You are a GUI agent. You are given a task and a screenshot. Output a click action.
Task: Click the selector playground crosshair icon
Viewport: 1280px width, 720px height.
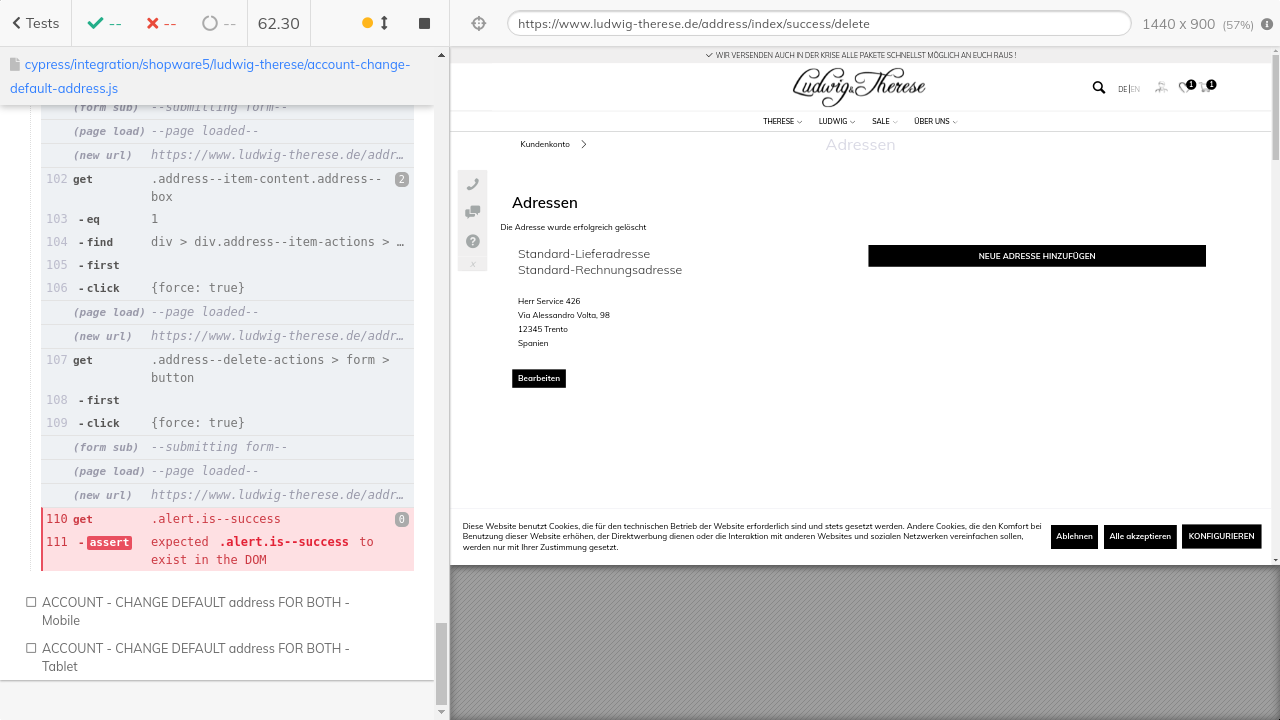pyautogui.click(x=478, y=23)
